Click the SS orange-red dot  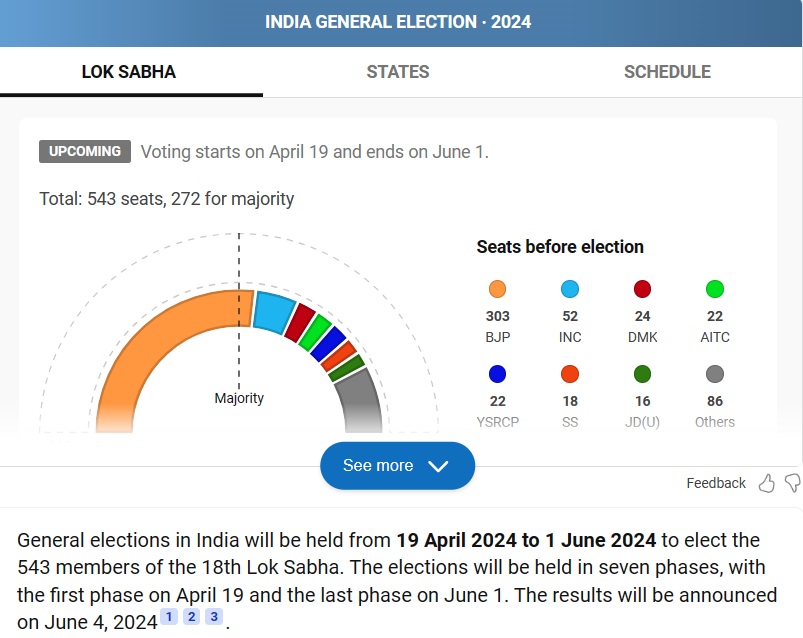coord(570,375)
